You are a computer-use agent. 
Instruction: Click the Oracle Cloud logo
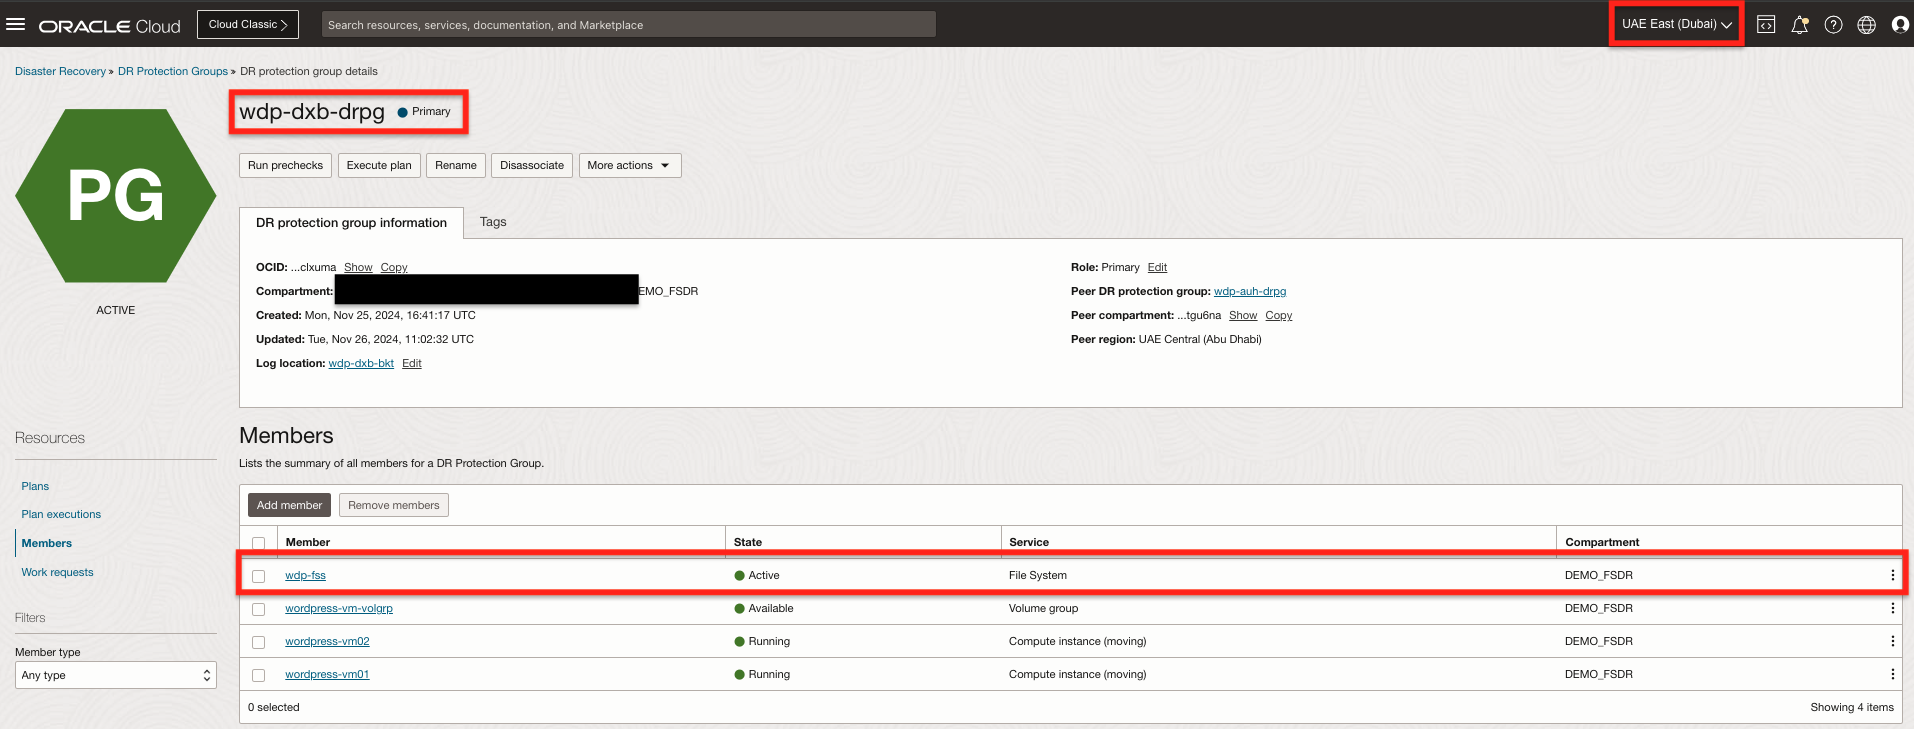[x=110, y=26]
